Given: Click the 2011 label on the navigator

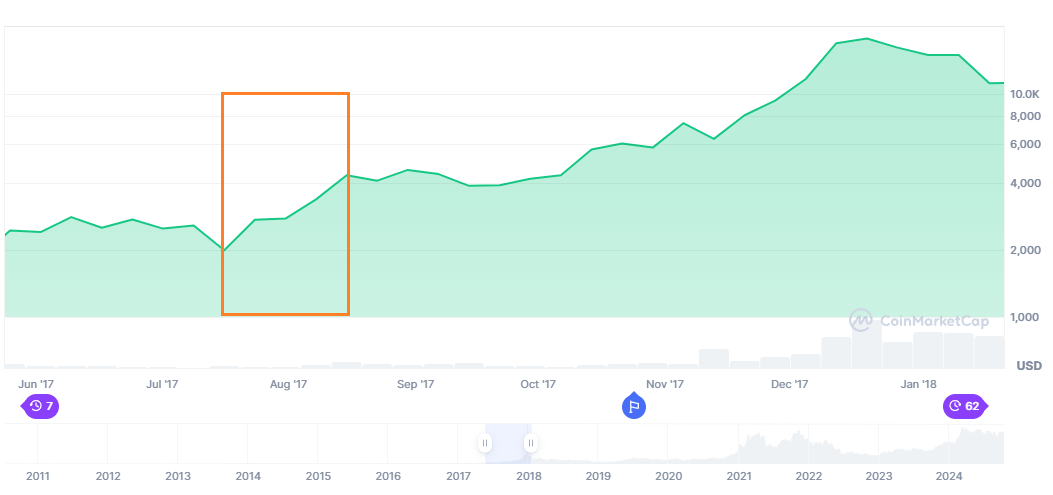Looking at the screenshot, I should (x=38, y=476).
